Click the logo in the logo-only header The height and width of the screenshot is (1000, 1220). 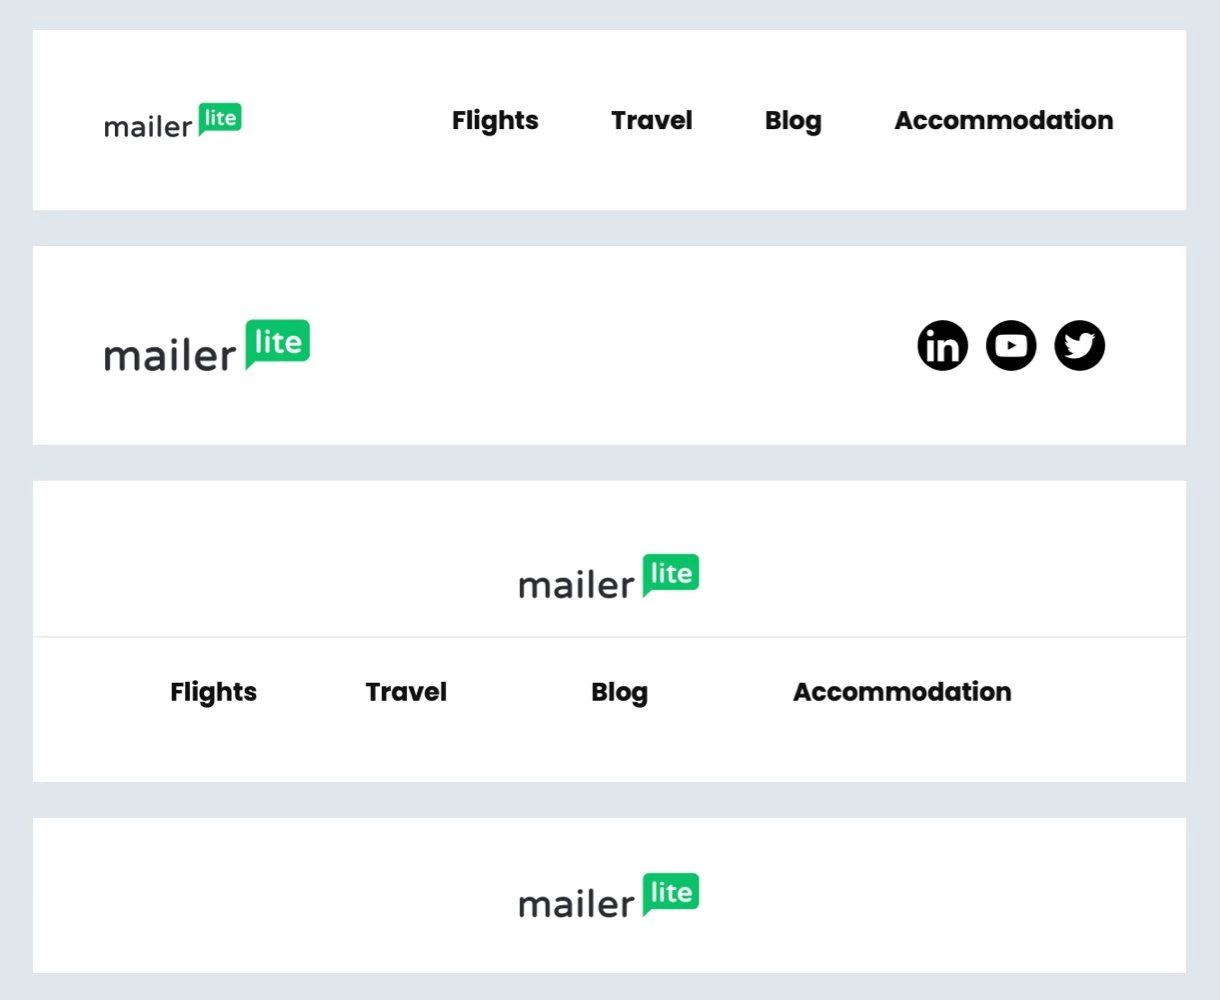[608, 897]
